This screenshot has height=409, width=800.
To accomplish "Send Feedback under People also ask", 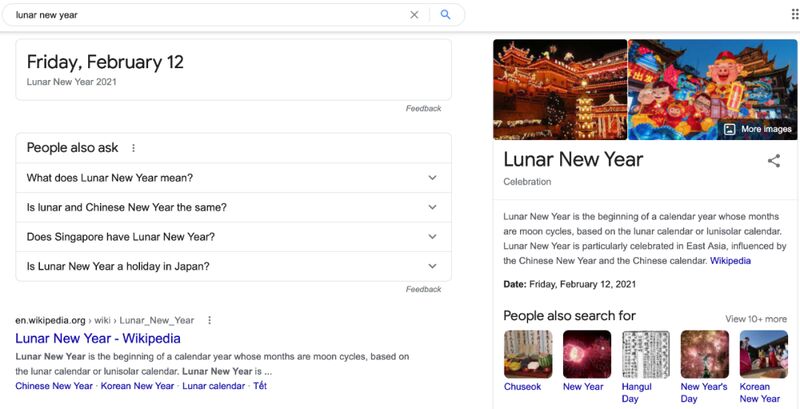I will [x=423, y=289].
